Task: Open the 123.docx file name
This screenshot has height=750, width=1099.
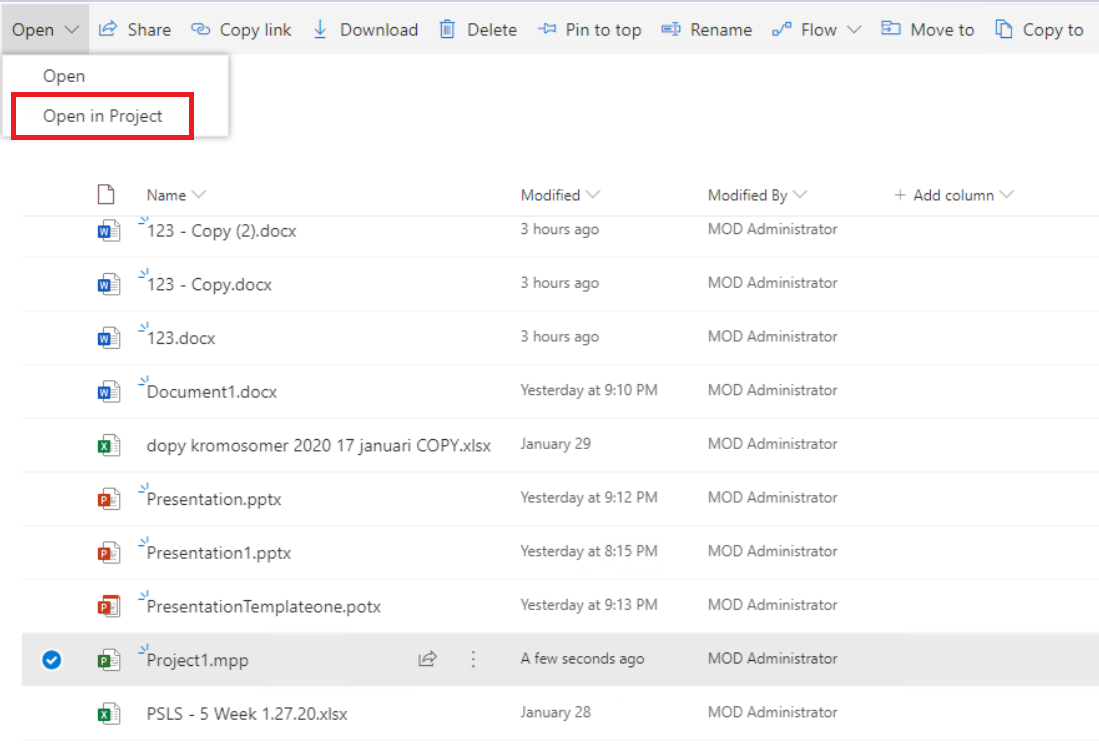Action: 181,338
